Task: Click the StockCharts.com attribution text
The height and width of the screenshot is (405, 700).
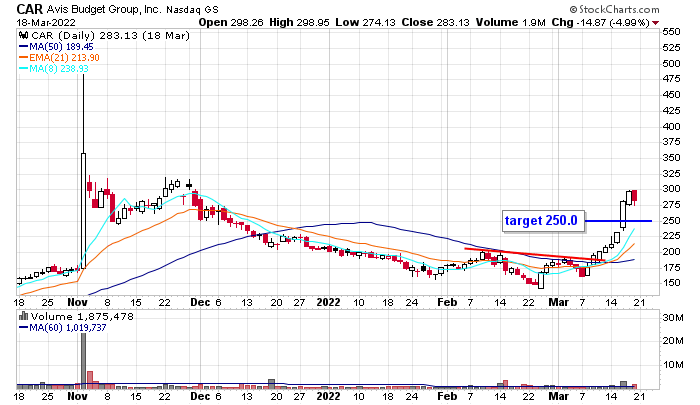Action: pyautogui.click(x=614, y=9)
